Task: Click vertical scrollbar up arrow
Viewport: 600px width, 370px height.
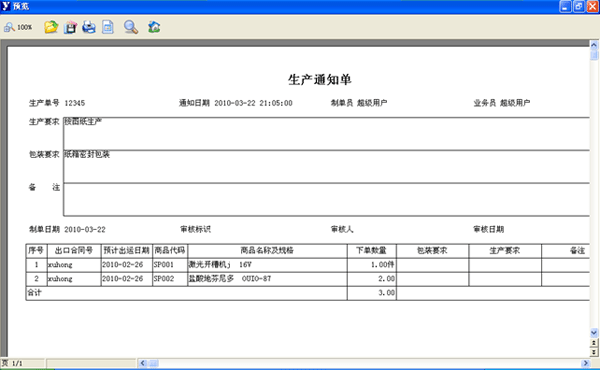Action: (x=594, y=45)
